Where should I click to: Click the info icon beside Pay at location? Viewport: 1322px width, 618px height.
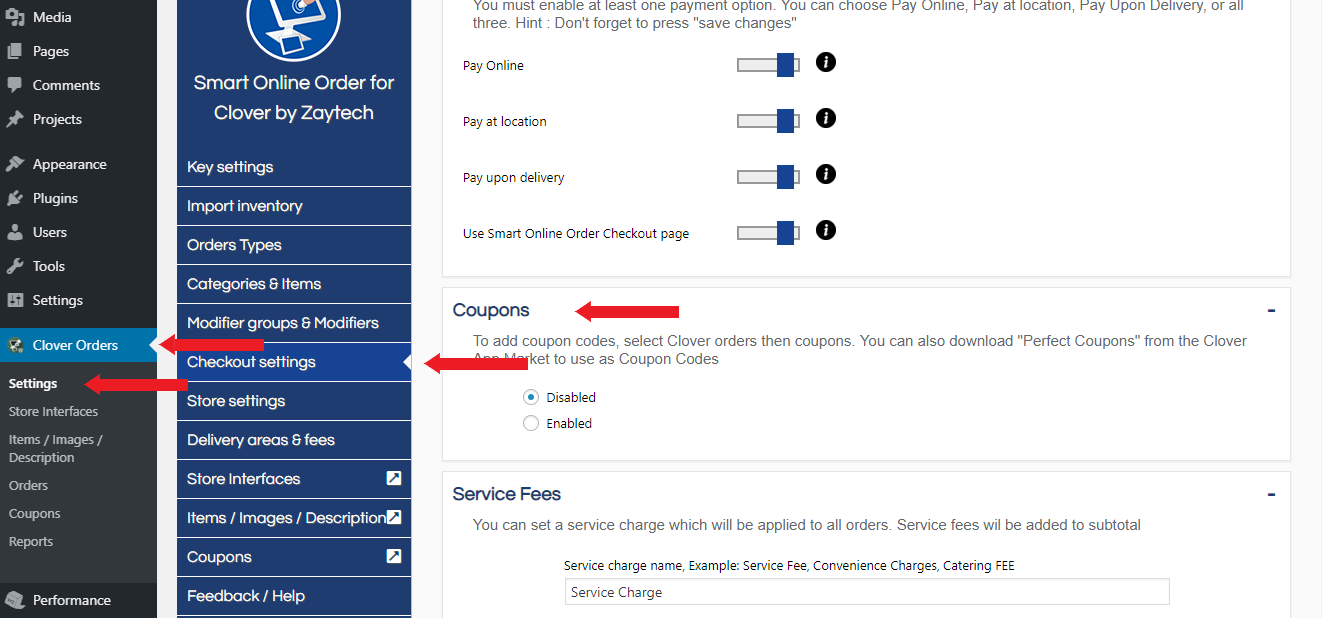pos(825,119)
